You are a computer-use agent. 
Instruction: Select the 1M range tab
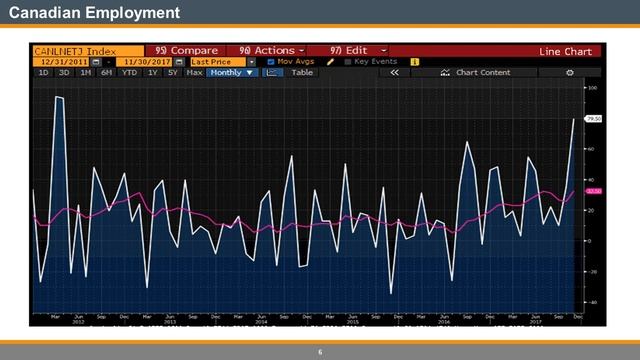[x=85, y=73]
